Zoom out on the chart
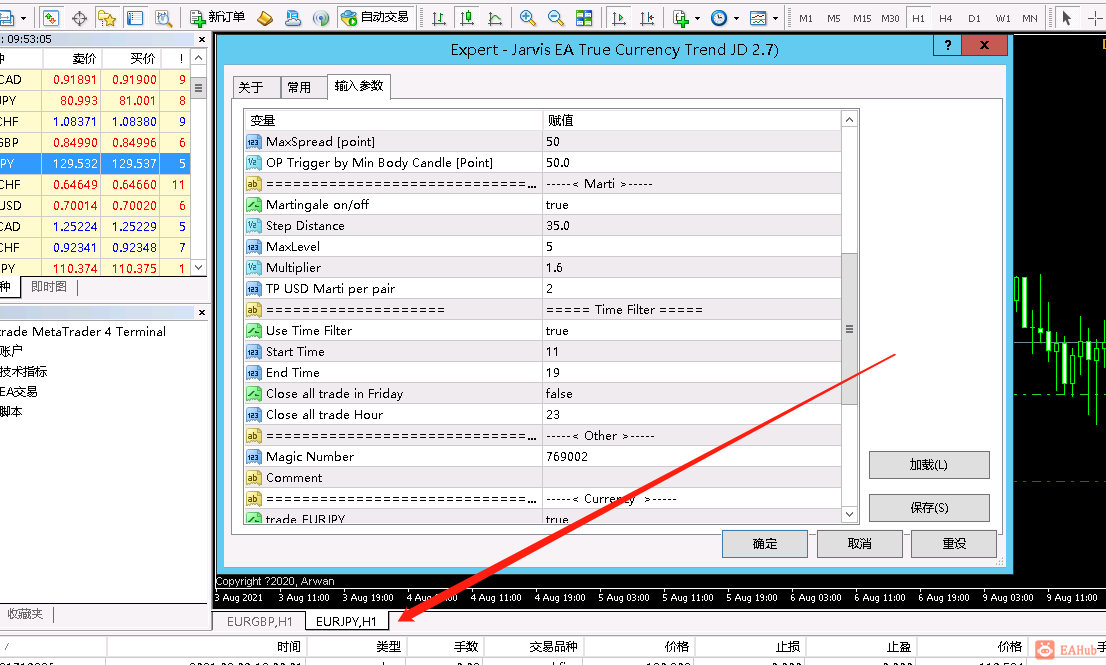 pyautogui.click(x=556, y=18)
